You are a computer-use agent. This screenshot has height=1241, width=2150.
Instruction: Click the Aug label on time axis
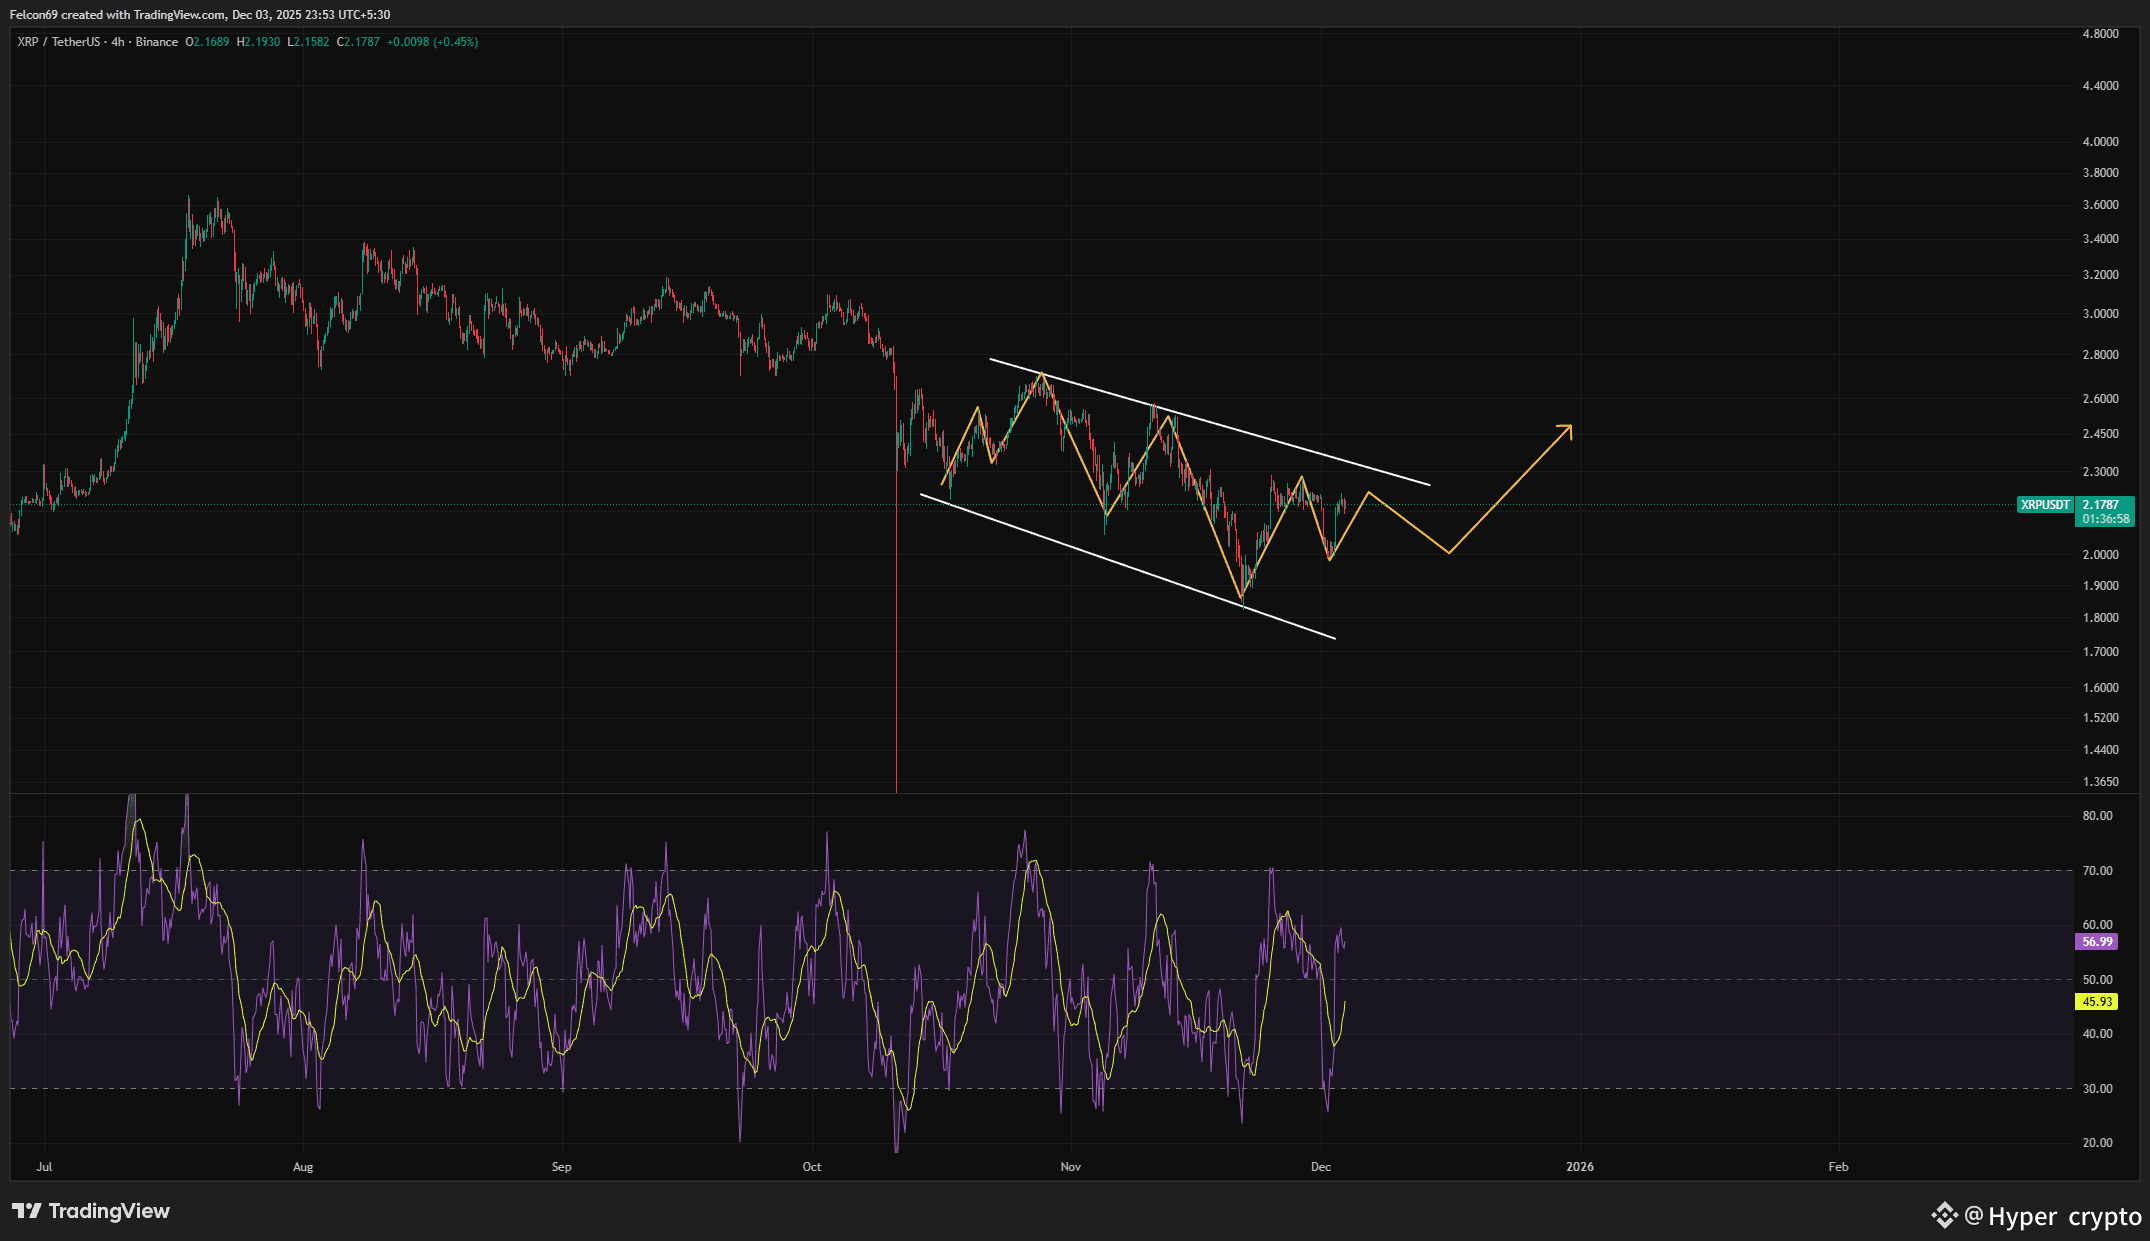coord(303,1167)
